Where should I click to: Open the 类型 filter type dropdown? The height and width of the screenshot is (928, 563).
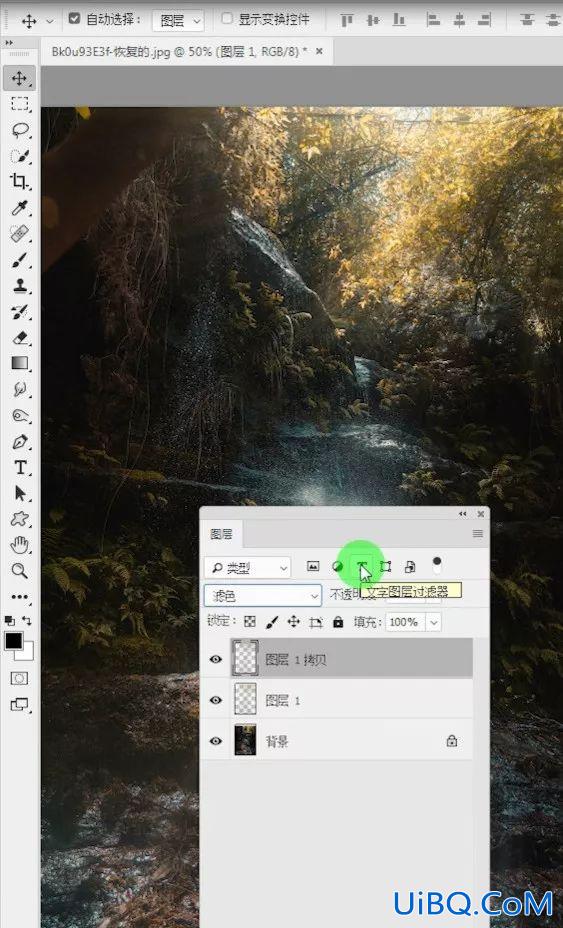coord(247,568)
